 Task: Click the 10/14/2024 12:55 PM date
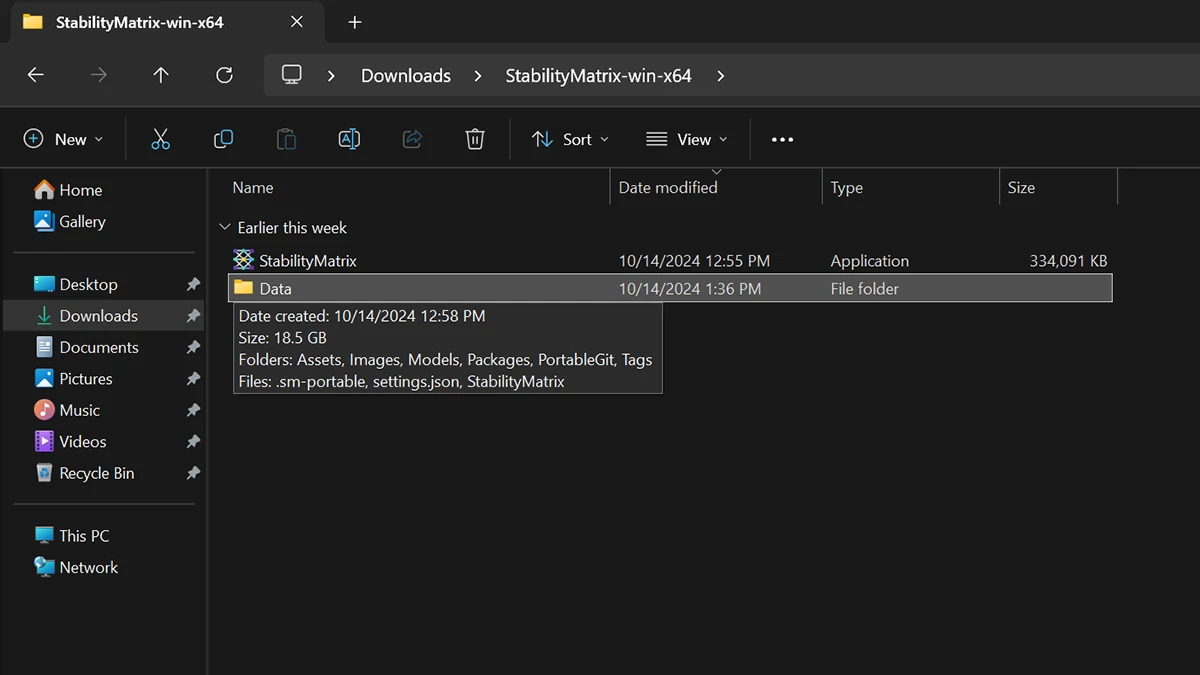pos(694,261)
